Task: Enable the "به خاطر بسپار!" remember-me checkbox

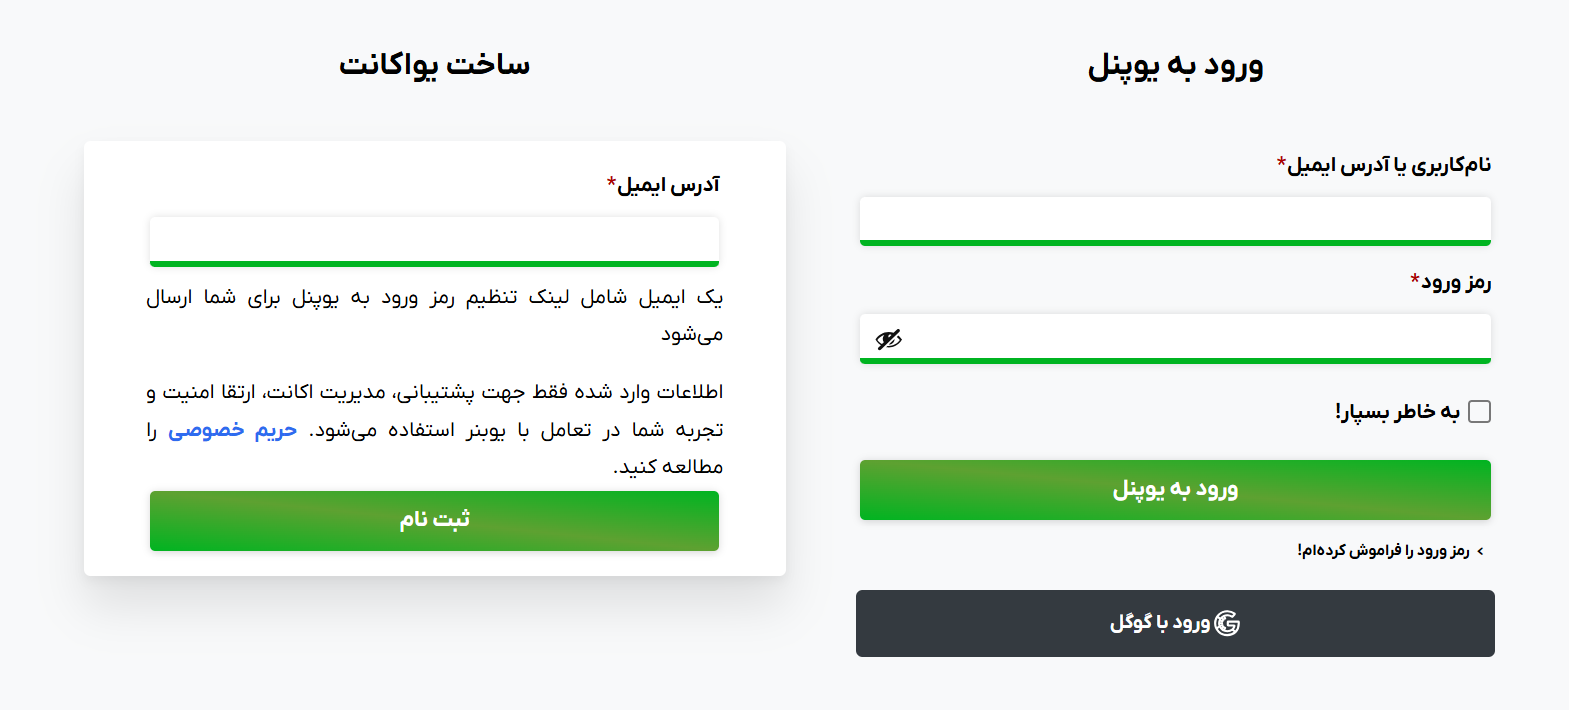Action: click(x=1477, y=410)
